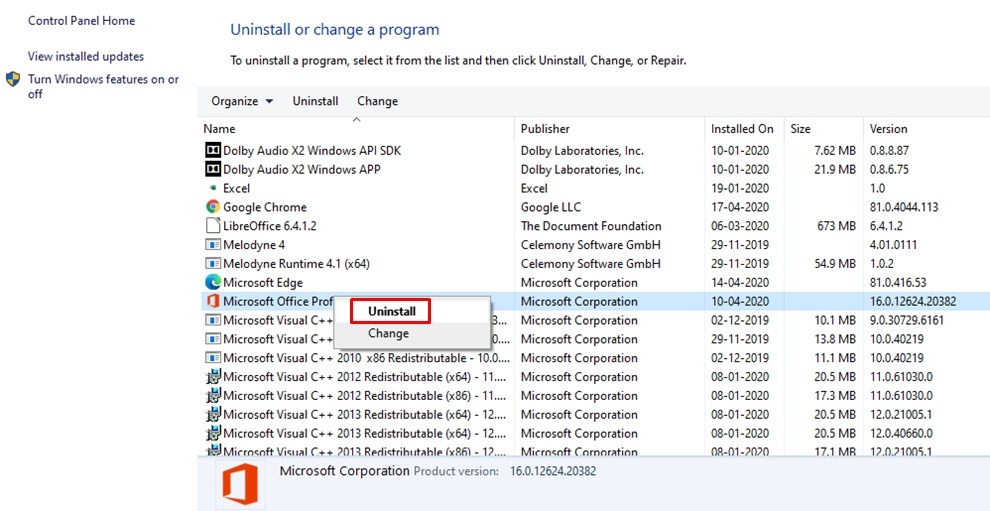Click version 4.01.0111 cell

point(893,244)
